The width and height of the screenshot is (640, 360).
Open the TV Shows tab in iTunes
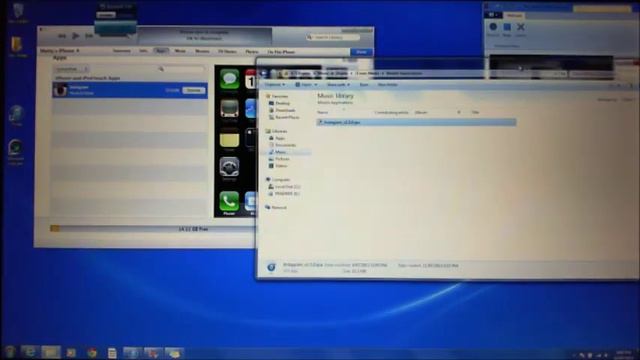click(x=227, y=52)
